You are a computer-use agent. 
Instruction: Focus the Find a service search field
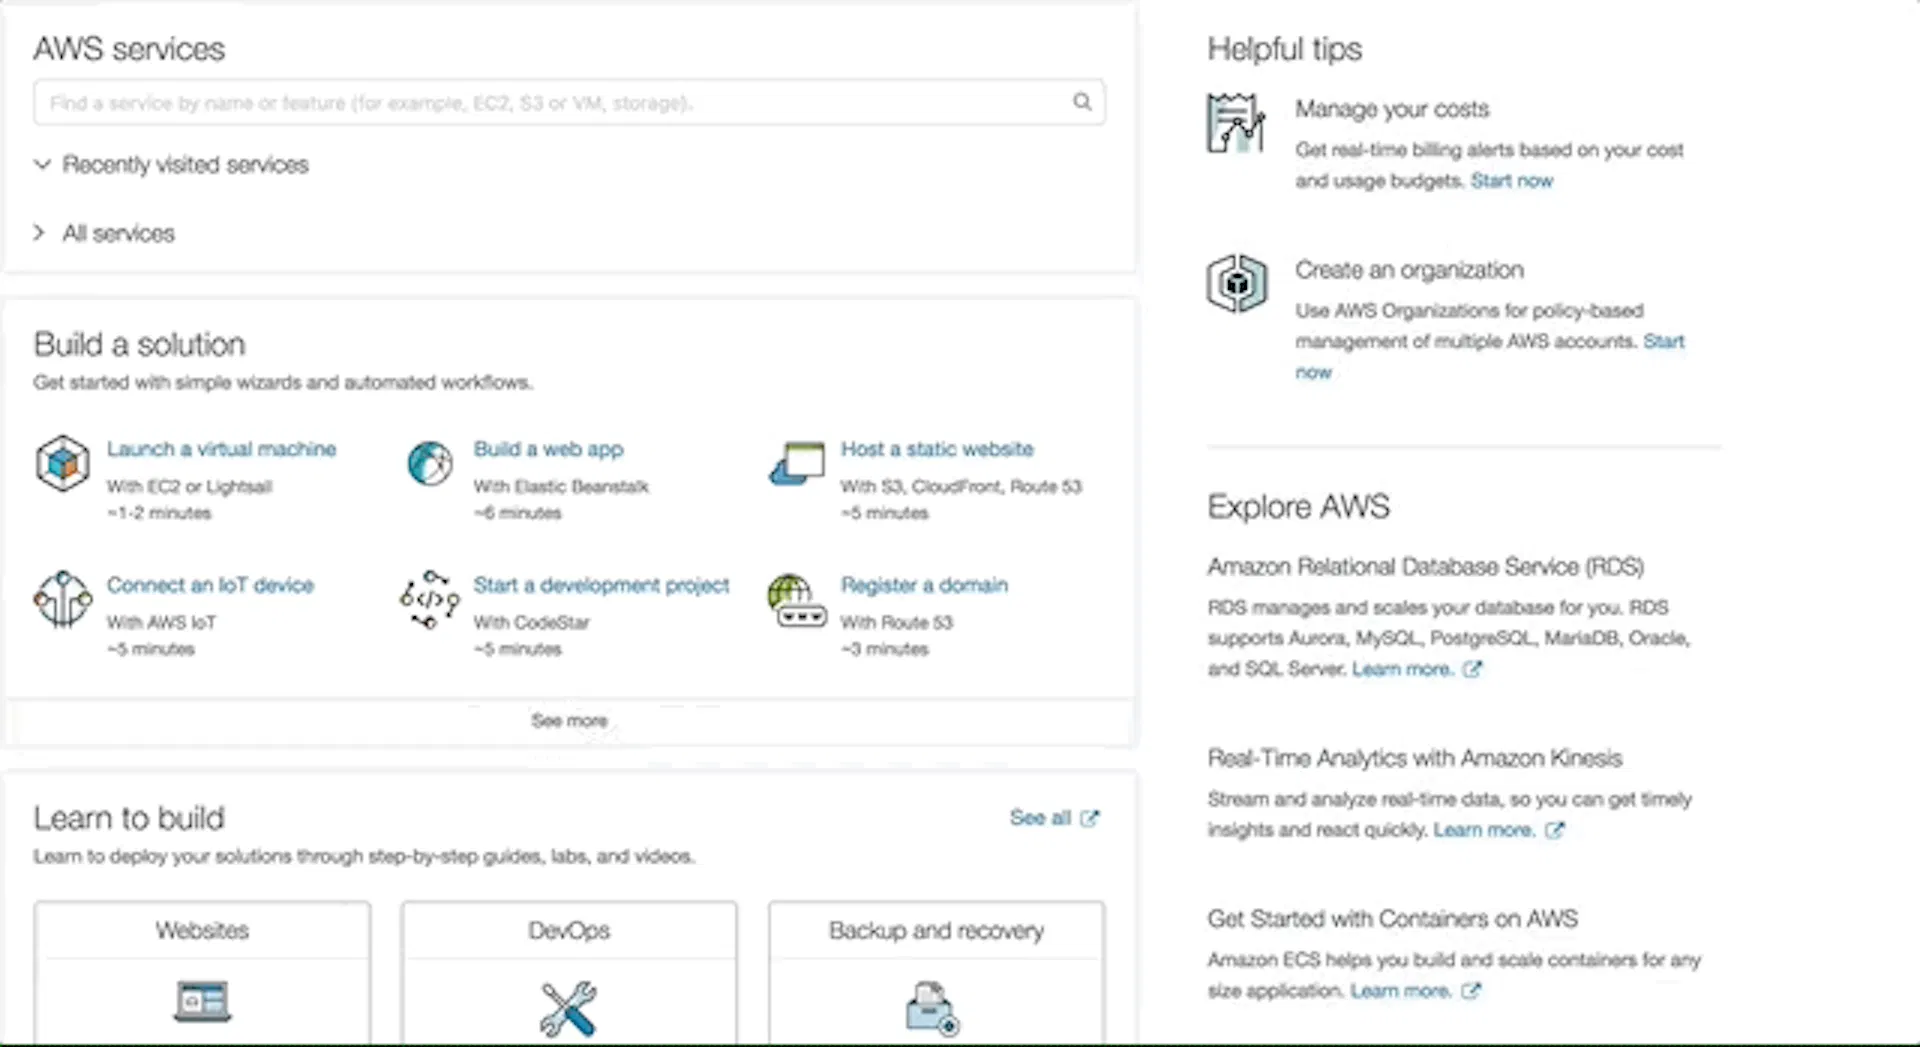coord(569,102)
